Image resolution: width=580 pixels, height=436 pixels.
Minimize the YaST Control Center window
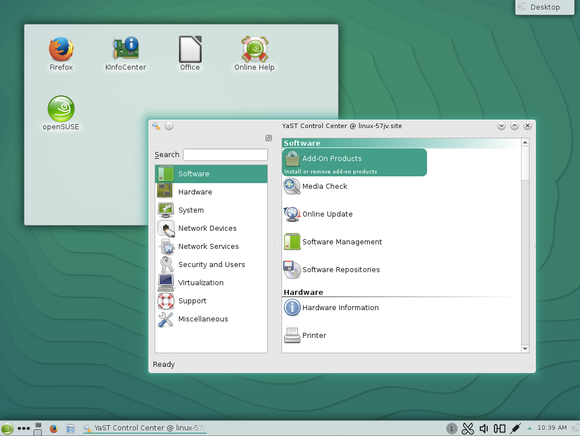[x=501, y=126]
